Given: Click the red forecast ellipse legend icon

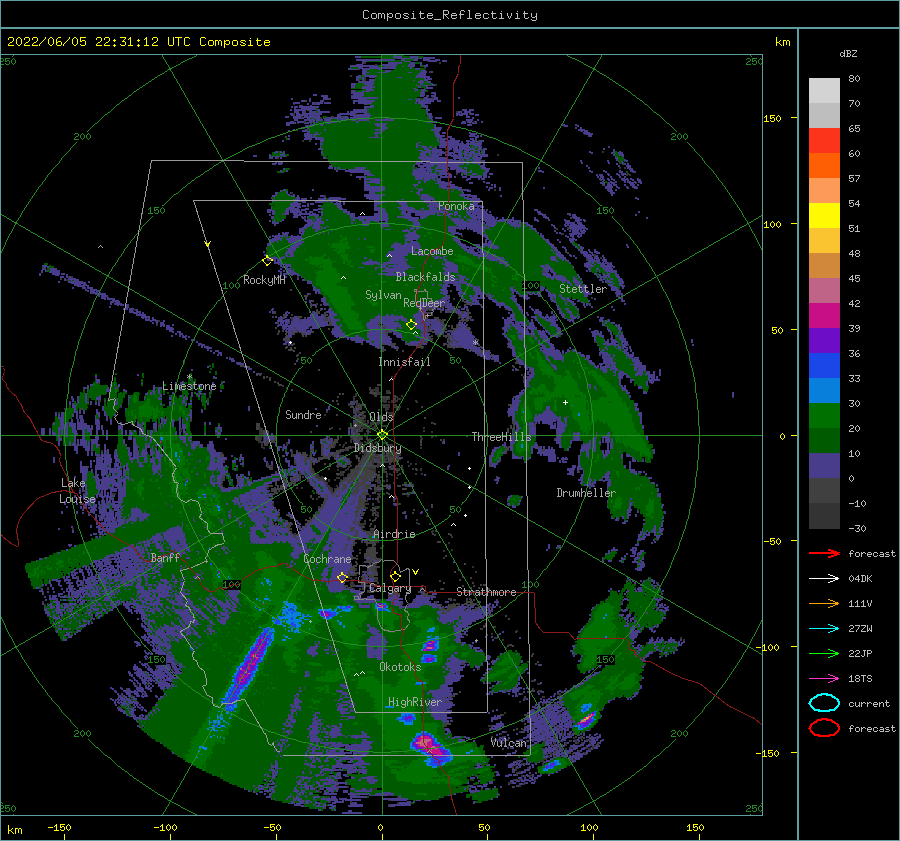Looking at the screenshot, I should tap(824, 728).
